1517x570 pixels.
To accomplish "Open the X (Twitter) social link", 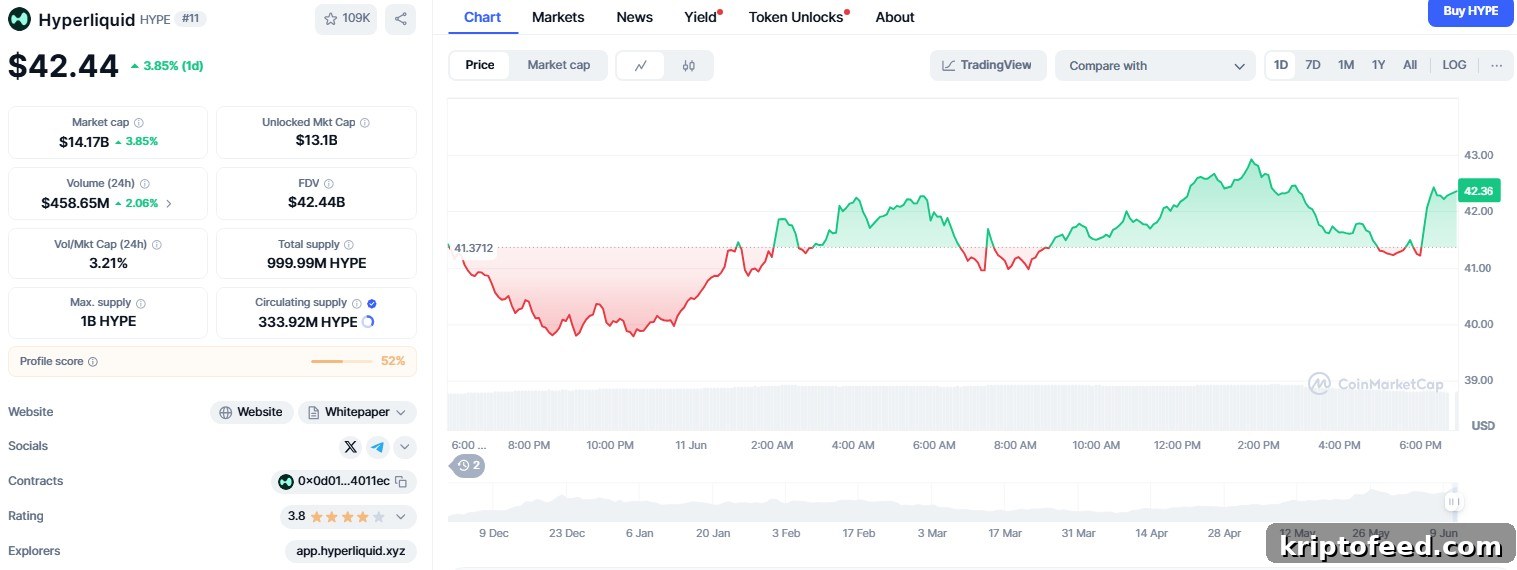I will pyautogui.click(x=350, y=447).
